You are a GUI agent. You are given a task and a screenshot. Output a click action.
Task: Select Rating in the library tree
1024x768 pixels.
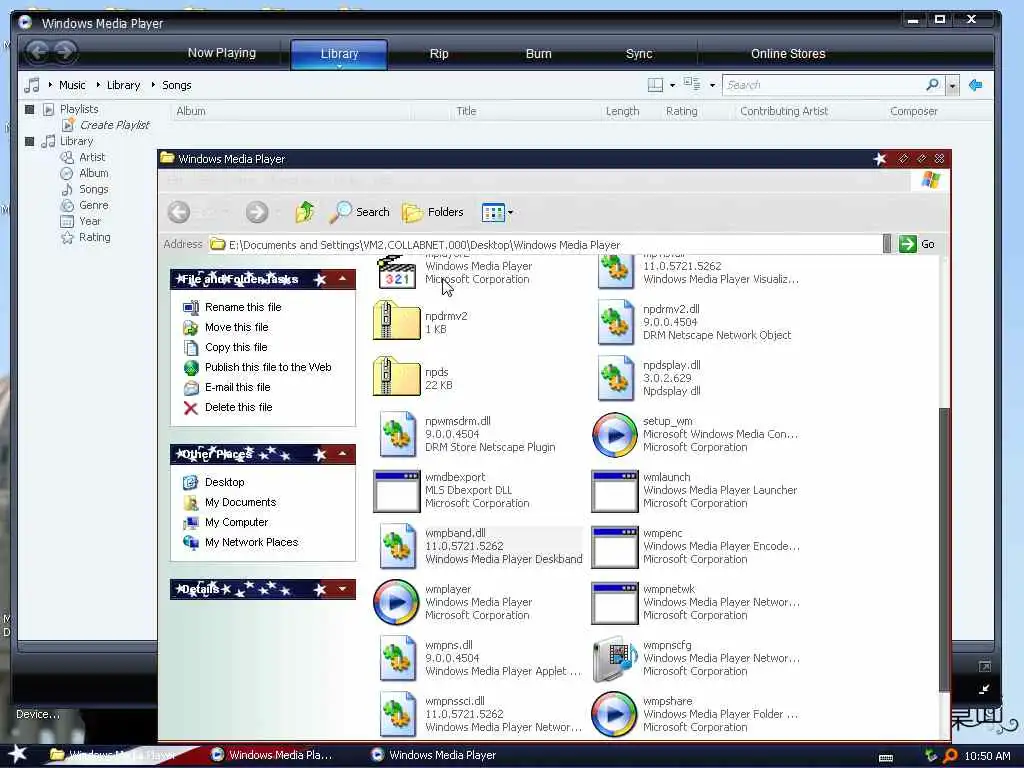tap(94, 237)
